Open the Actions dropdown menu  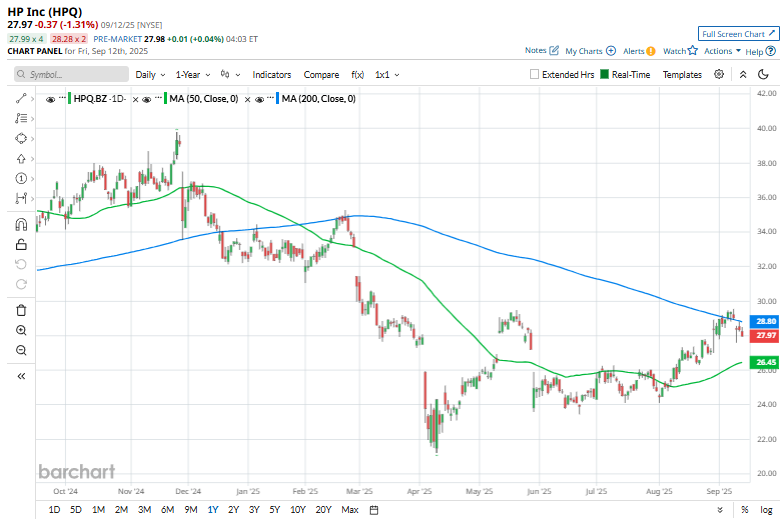(722, 51)
